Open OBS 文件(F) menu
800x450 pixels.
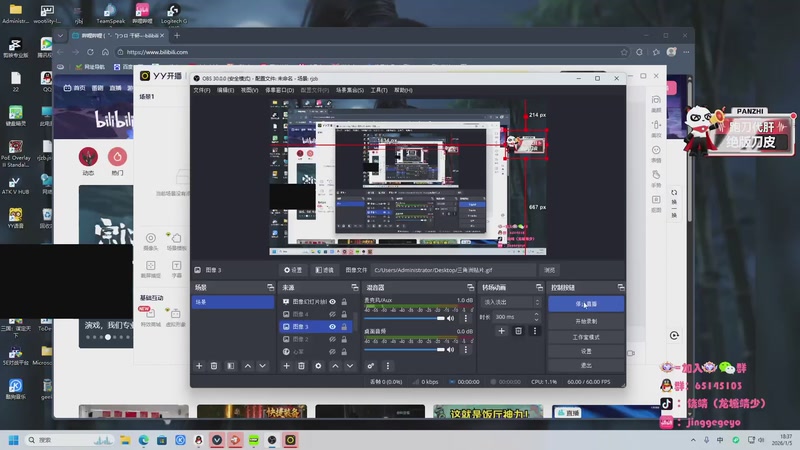202,90
